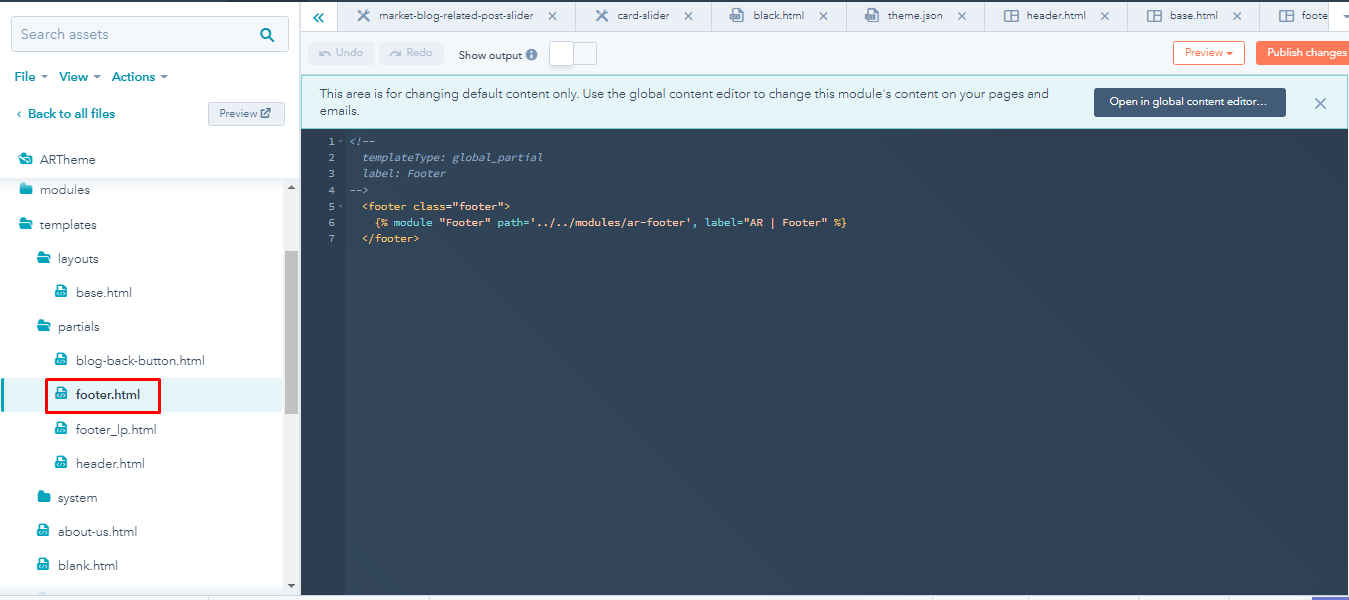Image resolution: width=1349 pixels, height=600 pixels.
Task: Close the market-blog-related-post-slider tab
Action: pos(553,16)
